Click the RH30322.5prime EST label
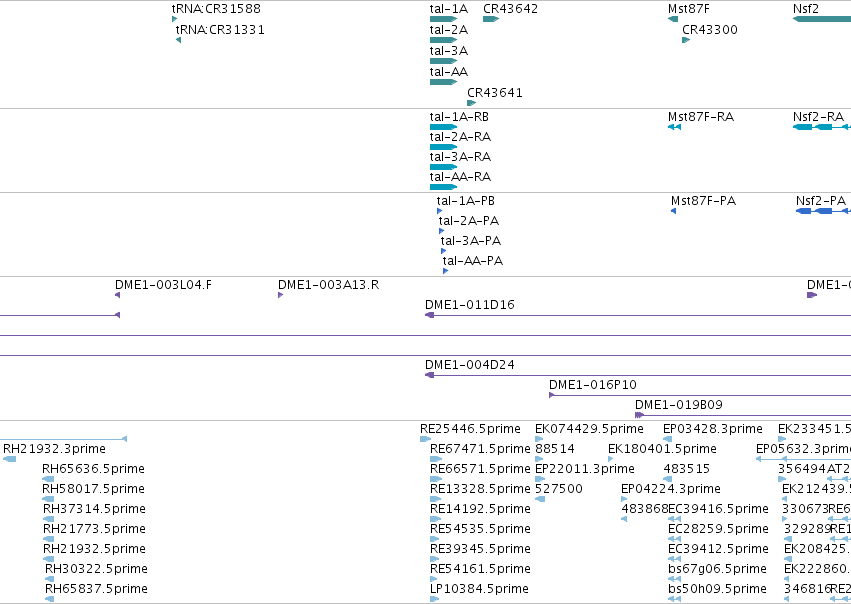This screenshot has width=851, height=604. (96, 570)
